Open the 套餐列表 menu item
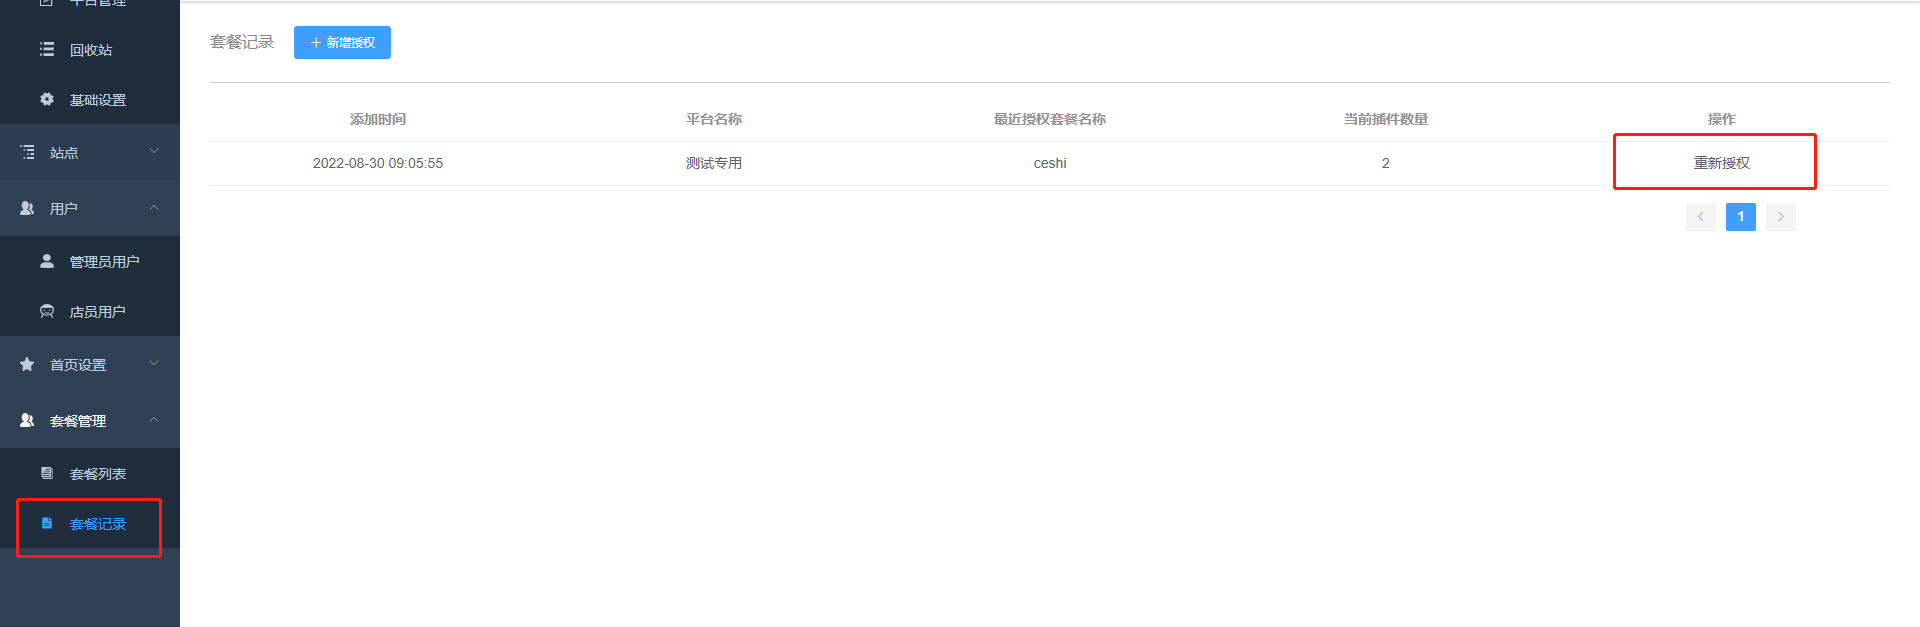Viewport: 1920px width, 627px height. click(x=90, y=473)
